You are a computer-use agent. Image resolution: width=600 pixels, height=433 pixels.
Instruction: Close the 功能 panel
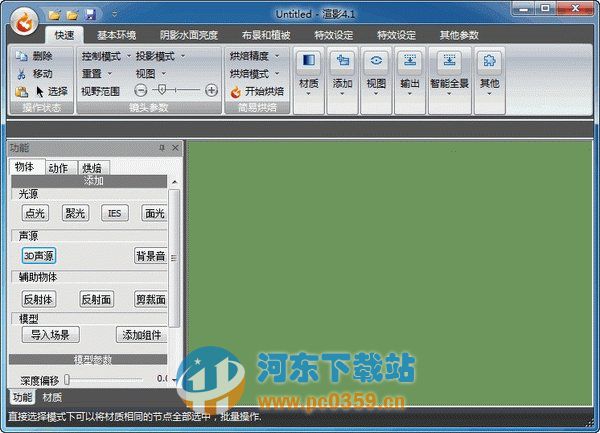(175, 148)
